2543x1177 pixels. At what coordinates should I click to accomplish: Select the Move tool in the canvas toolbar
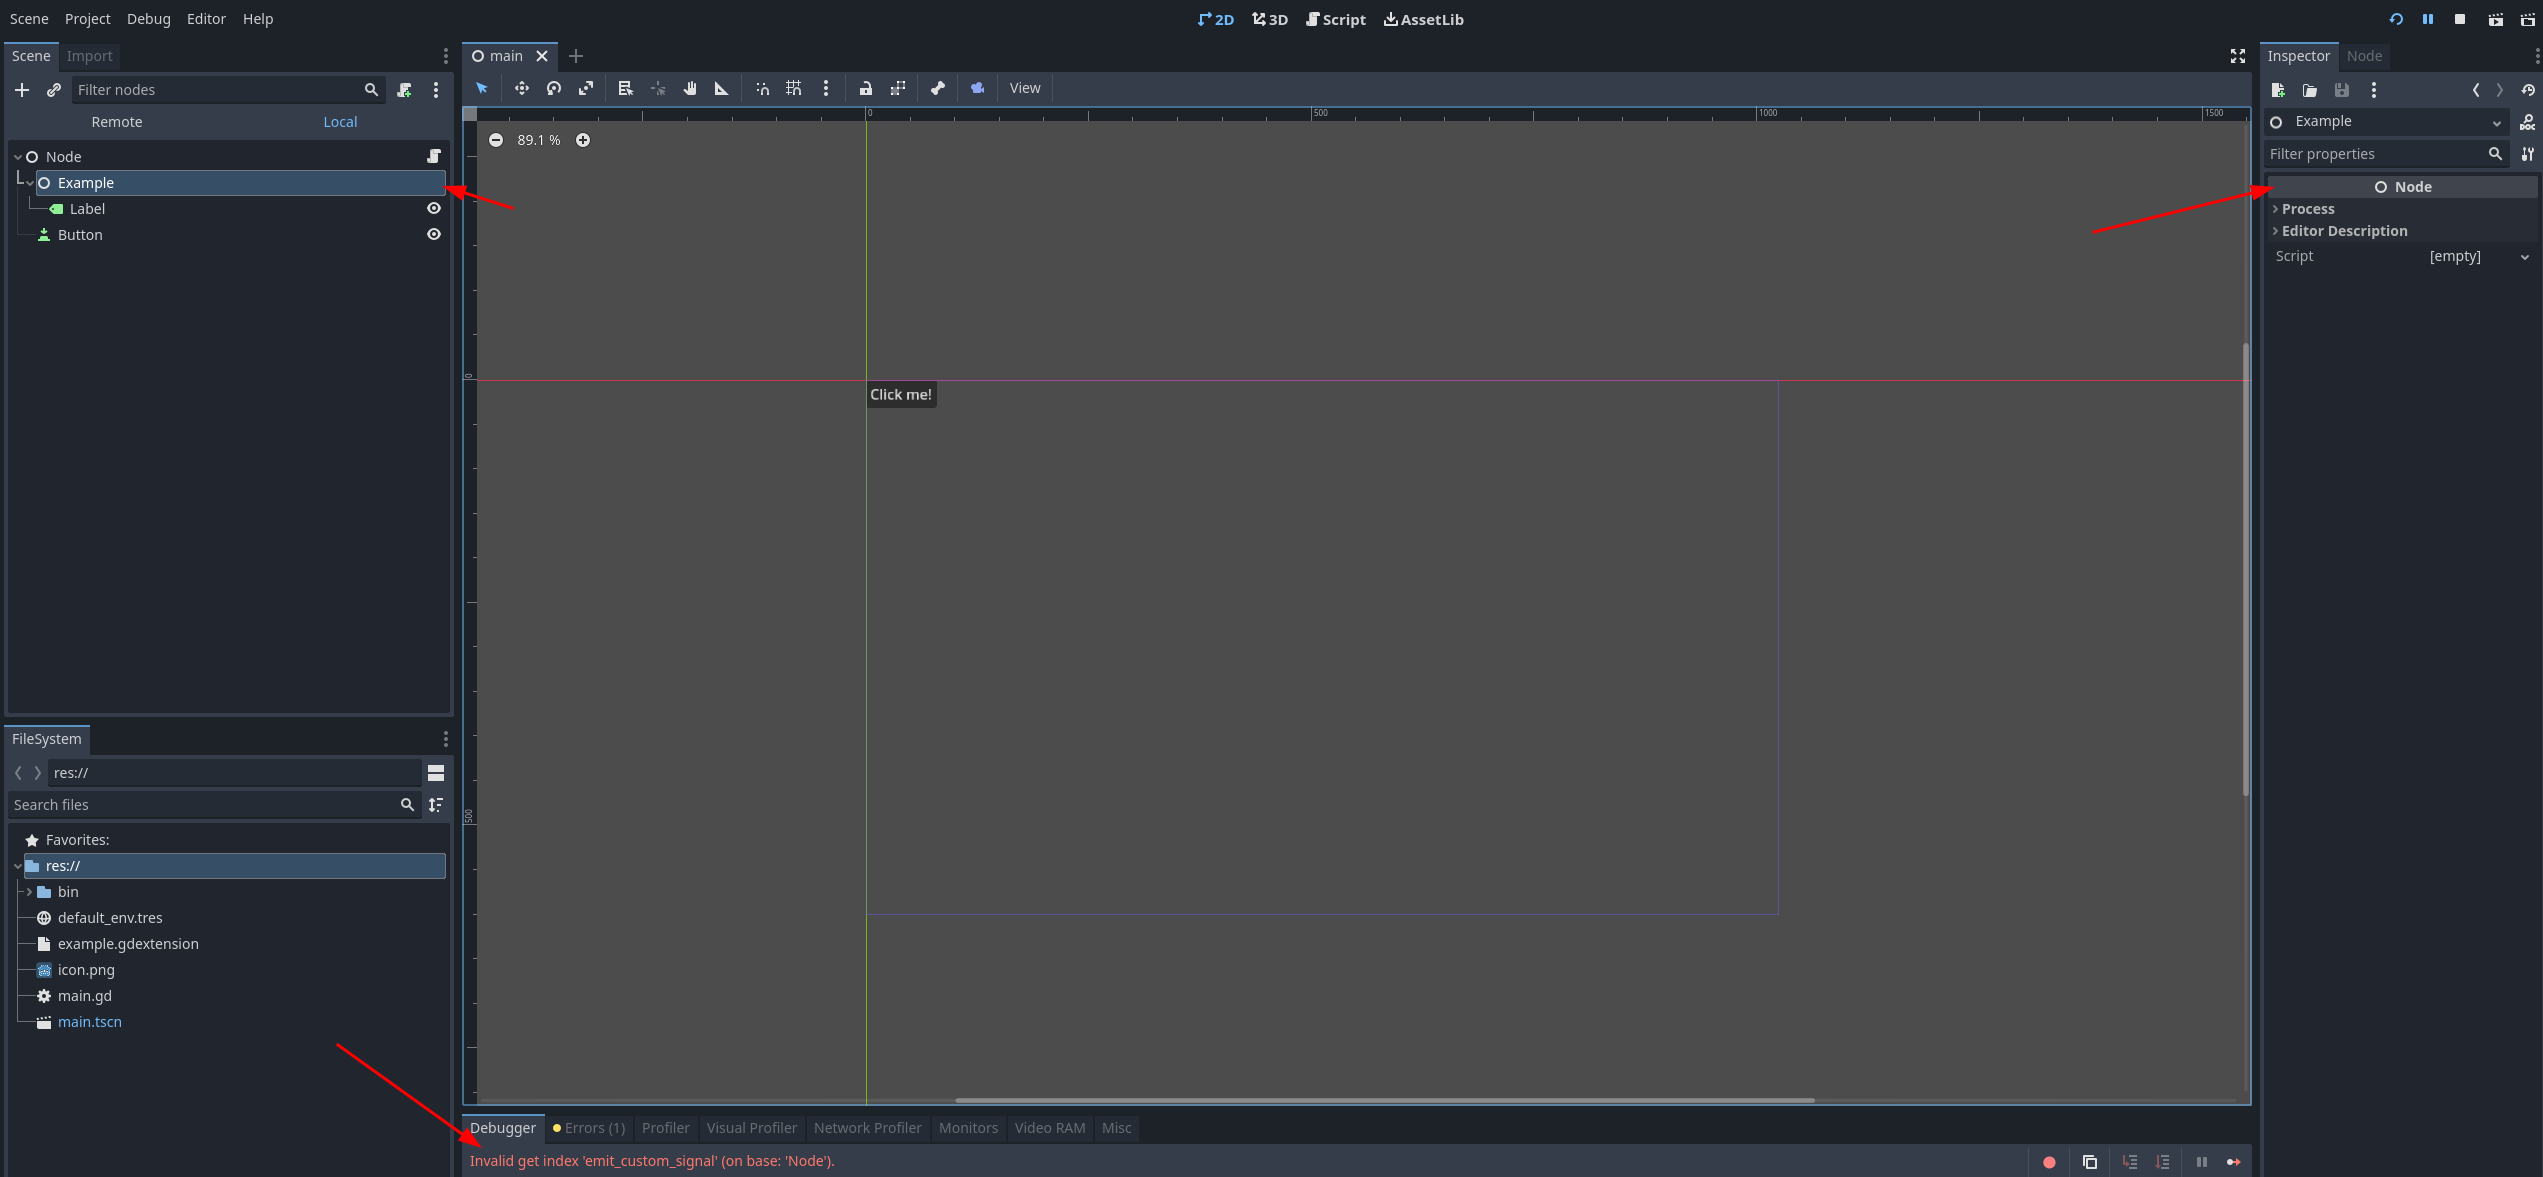[x=521, y=89]
